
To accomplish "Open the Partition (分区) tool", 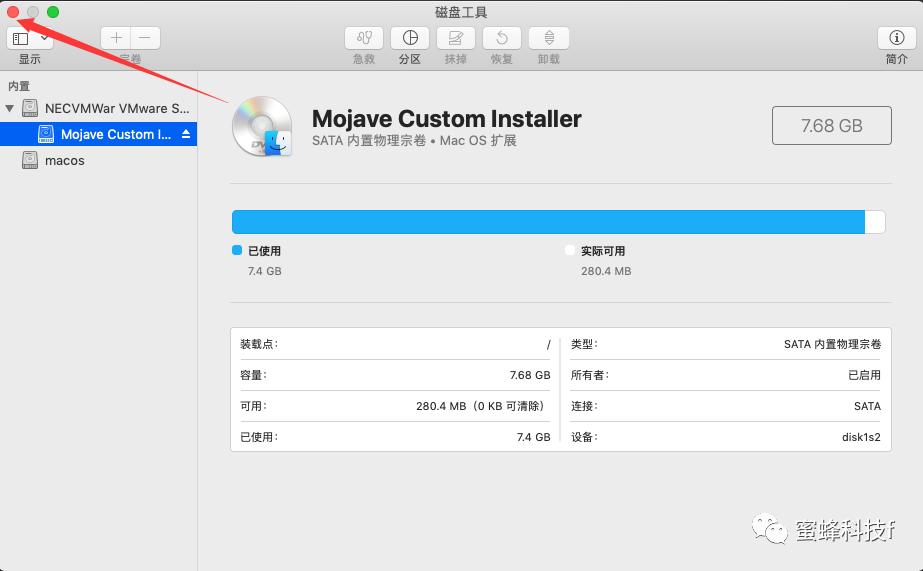I will tap(410, 38).
